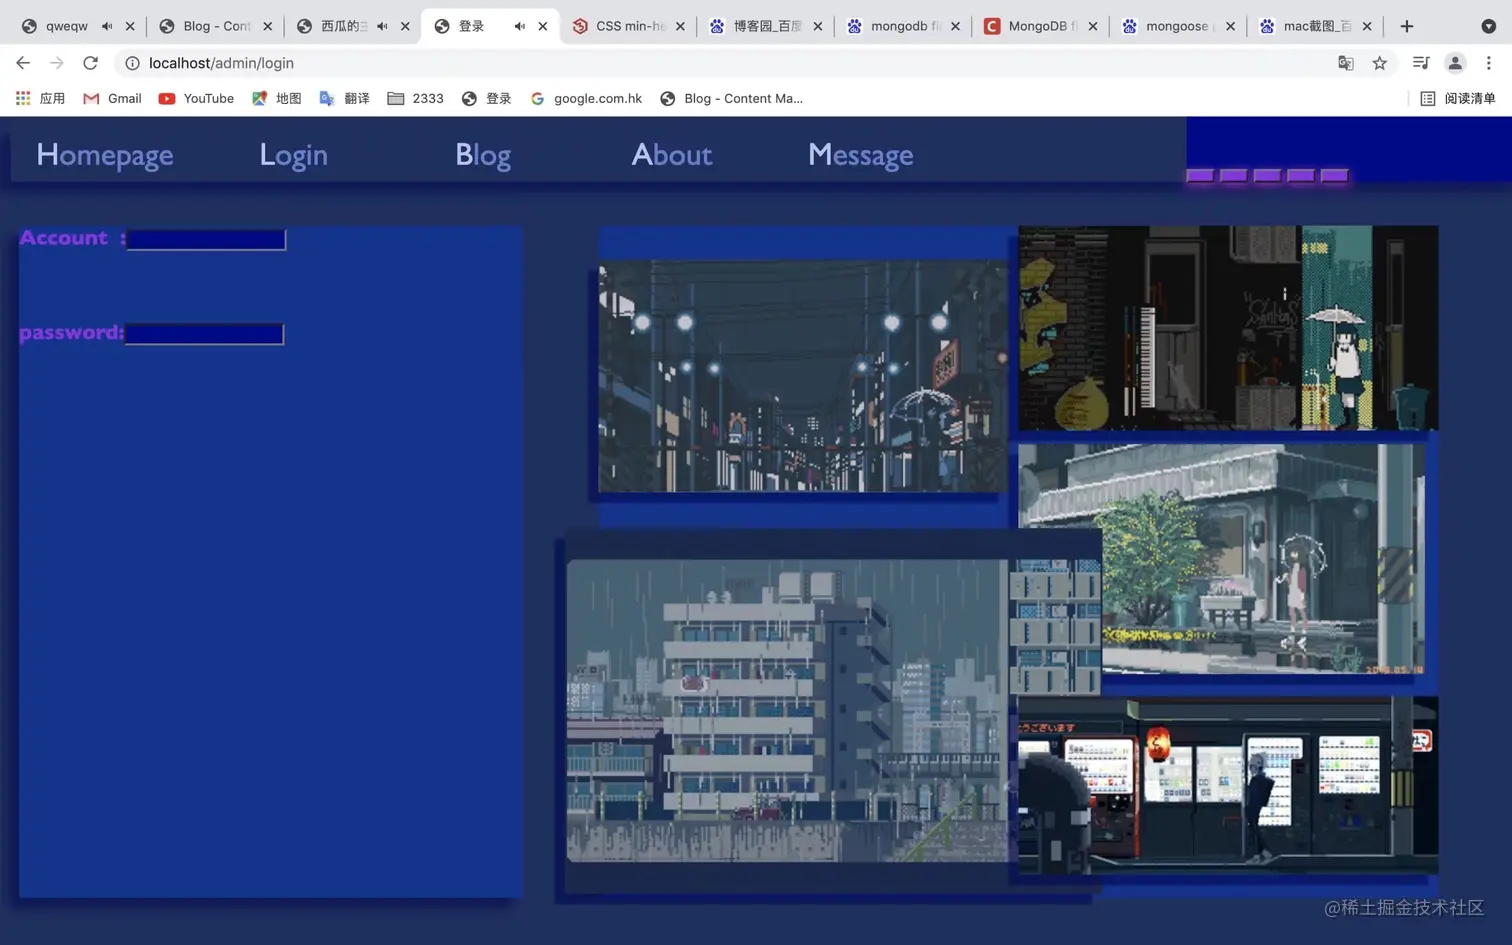Open the Apps (应用) bookmark shortcut
Image resolution: width=1512 pixels, height=945 pixels.
[x=40, y=98]
